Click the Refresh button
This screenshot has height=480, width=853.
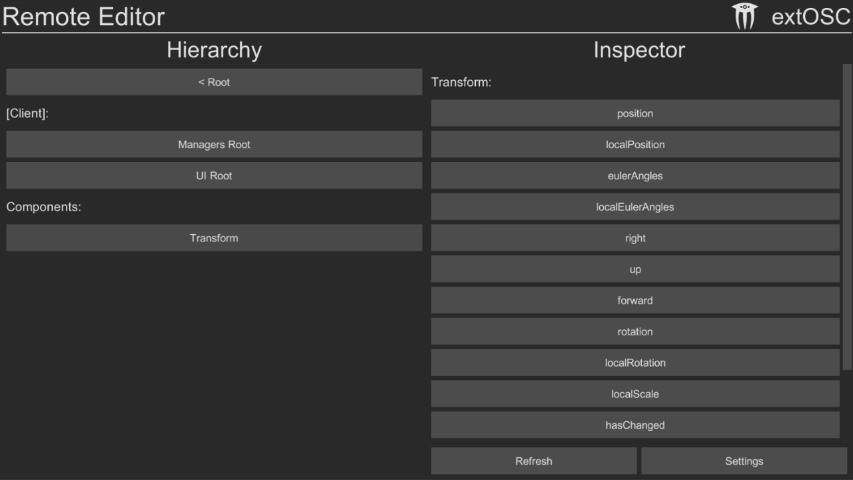pyautogui.click(x=534, y=461)
